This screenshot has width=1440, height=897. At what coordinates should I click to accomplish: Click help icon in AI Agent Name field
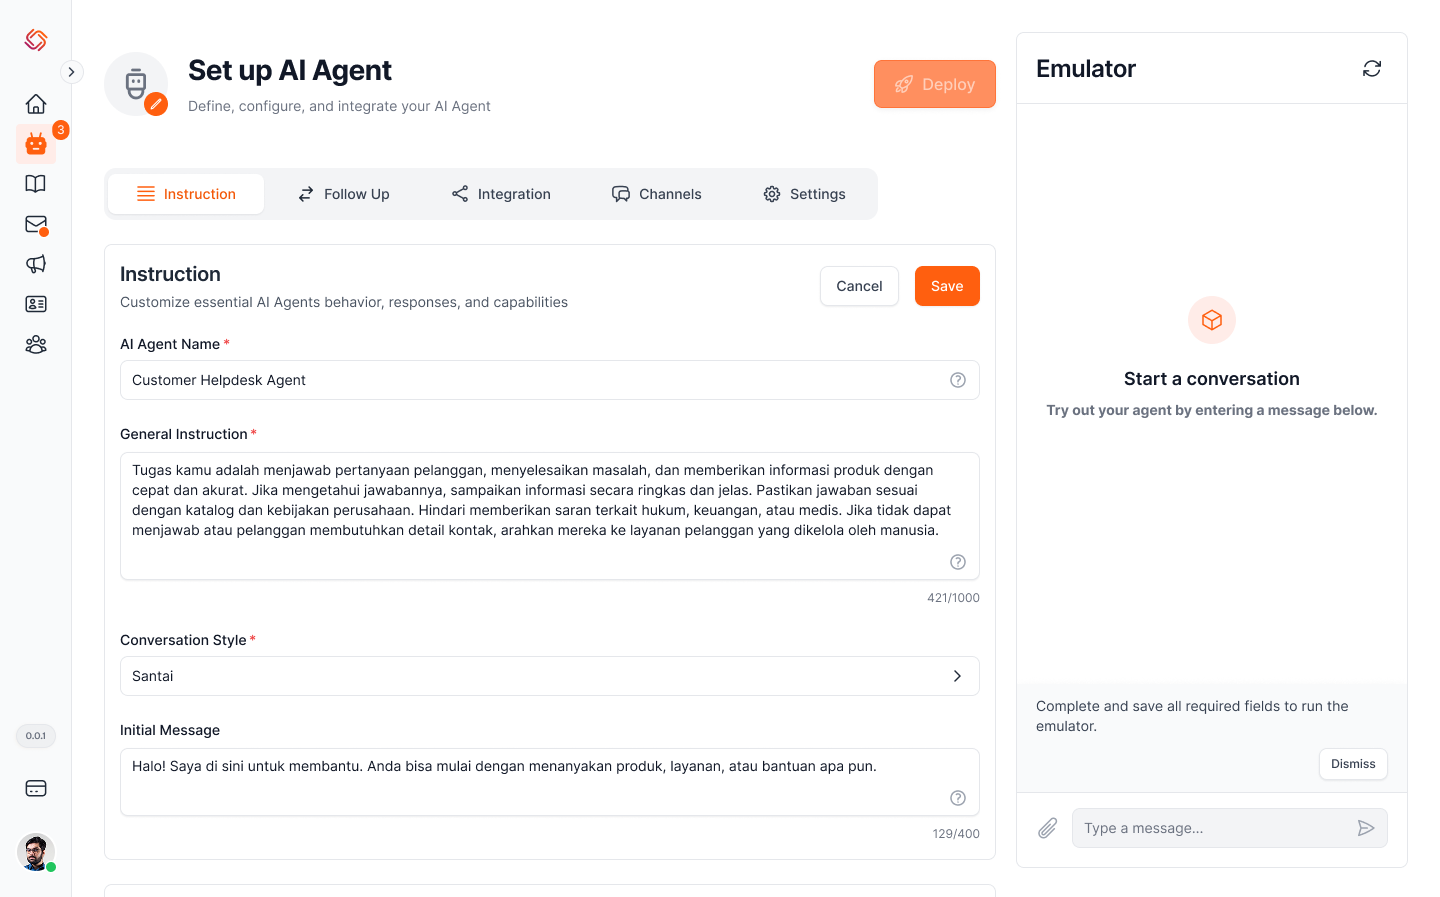[x=958, y=380]
